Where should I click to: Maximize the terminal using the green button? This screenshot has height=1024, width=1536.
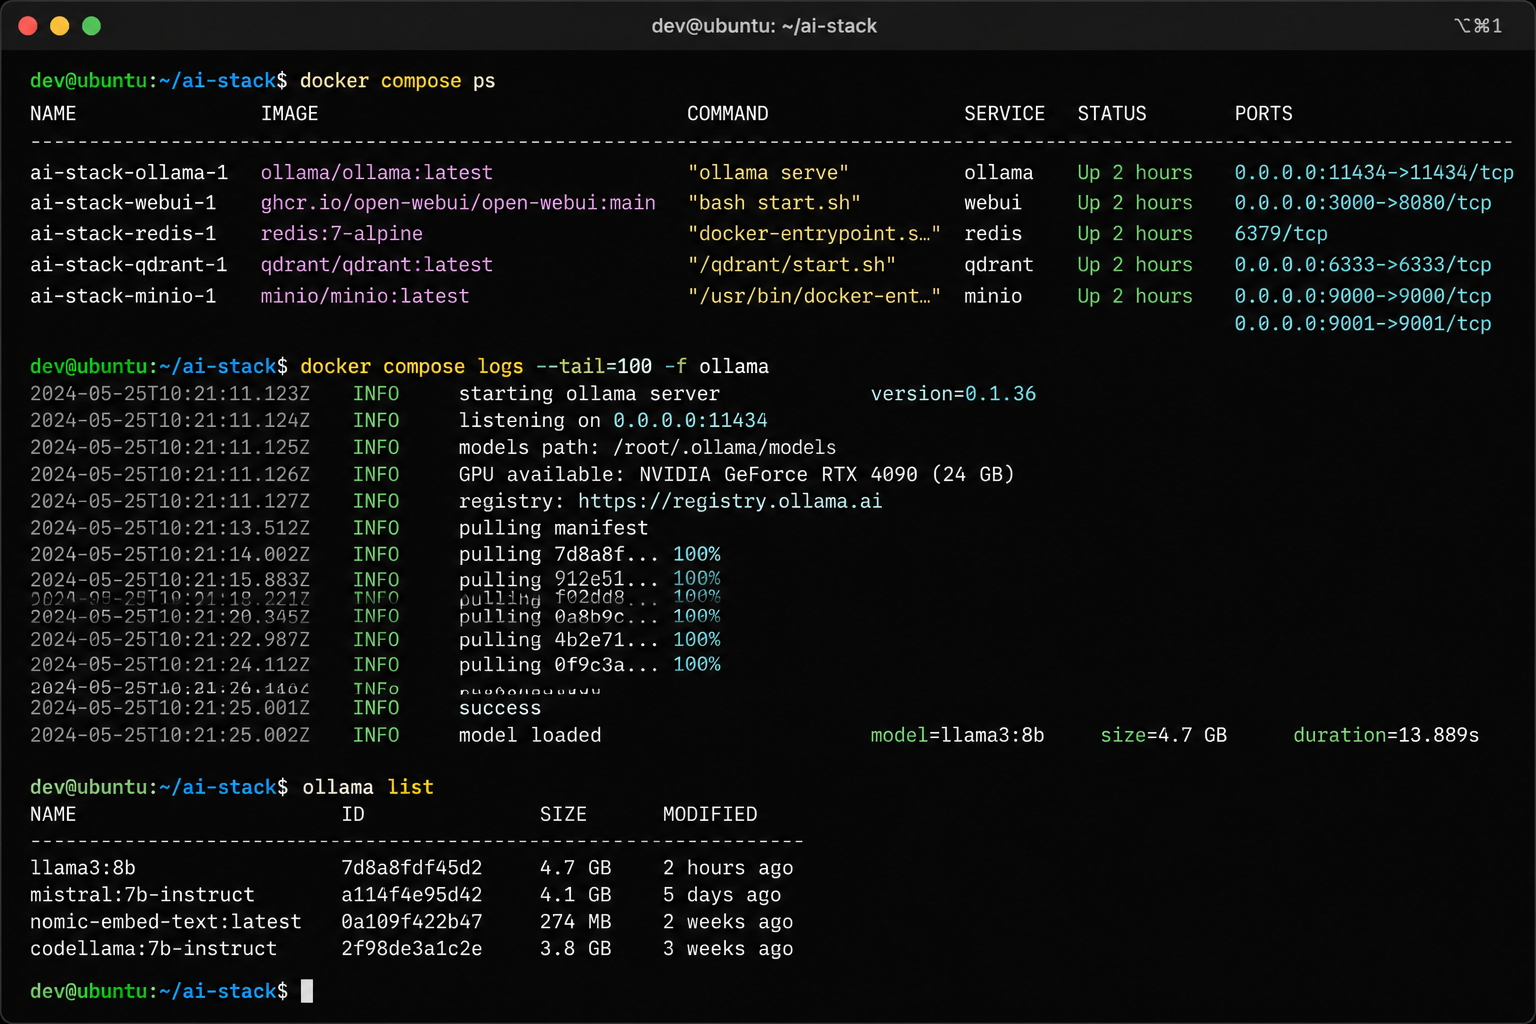point(91,26)
